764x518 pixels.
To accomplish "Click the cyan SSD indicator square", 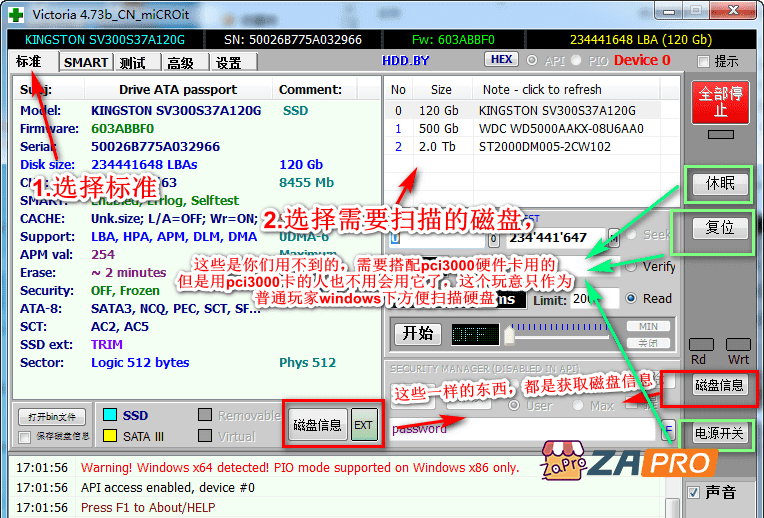I will click(x=109, y=415).
